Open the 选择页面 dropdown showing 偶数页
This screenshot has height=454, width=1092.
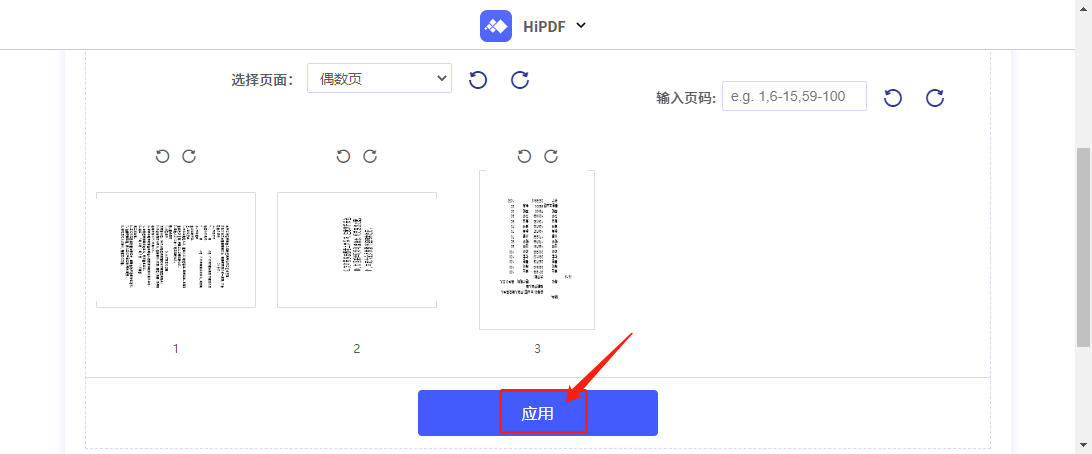(380, 78)
